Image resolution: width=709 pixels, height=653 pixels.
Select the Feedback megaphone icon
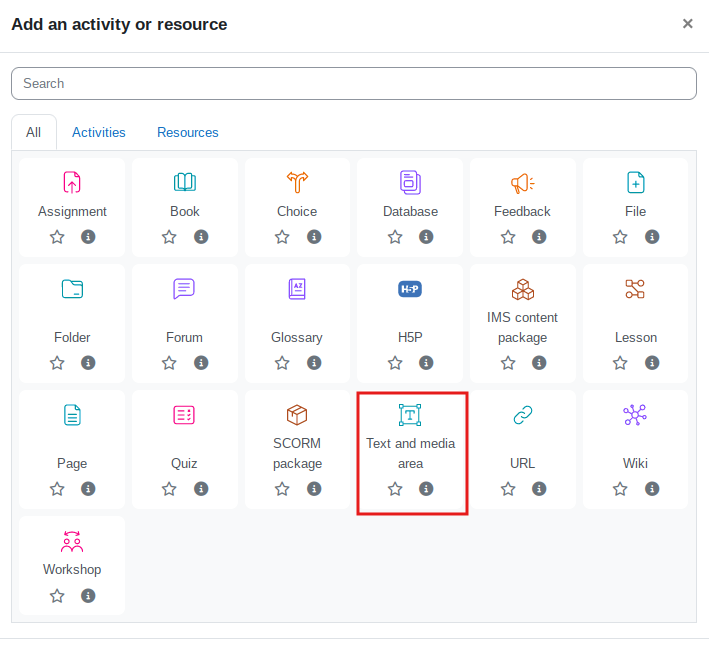click(x=522, y=182)
